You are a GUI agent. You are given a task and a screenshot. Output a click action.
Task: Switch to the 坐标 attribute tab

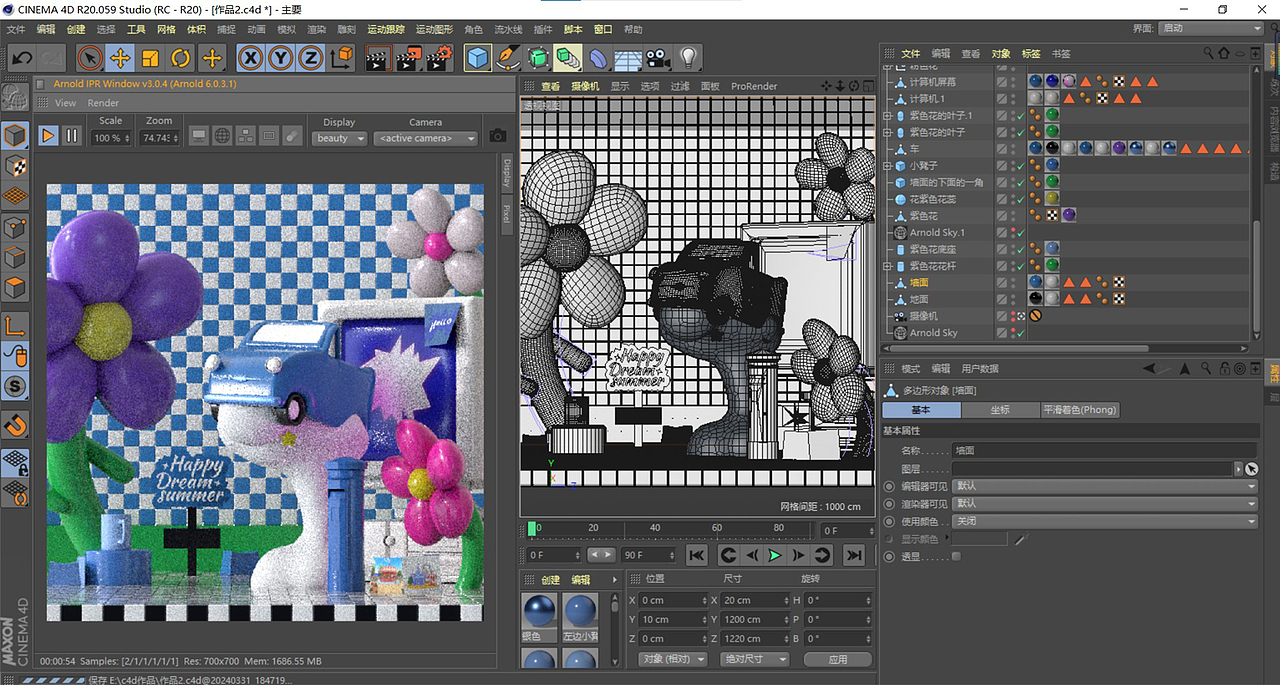pyautogui.click(x=1000, y=410)
